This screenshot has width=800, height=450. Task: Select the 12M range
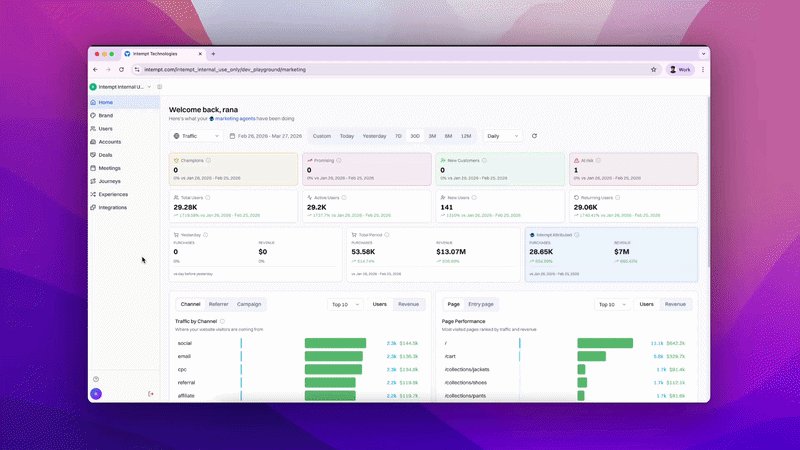click(x=466, y=136)
